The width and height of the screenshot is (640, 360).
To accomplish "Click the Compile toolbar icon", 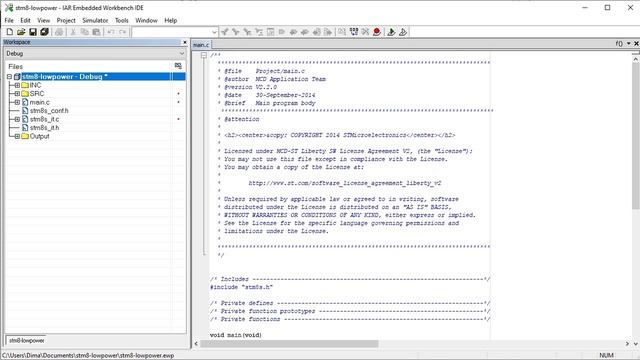I will (x=342, y=32).
